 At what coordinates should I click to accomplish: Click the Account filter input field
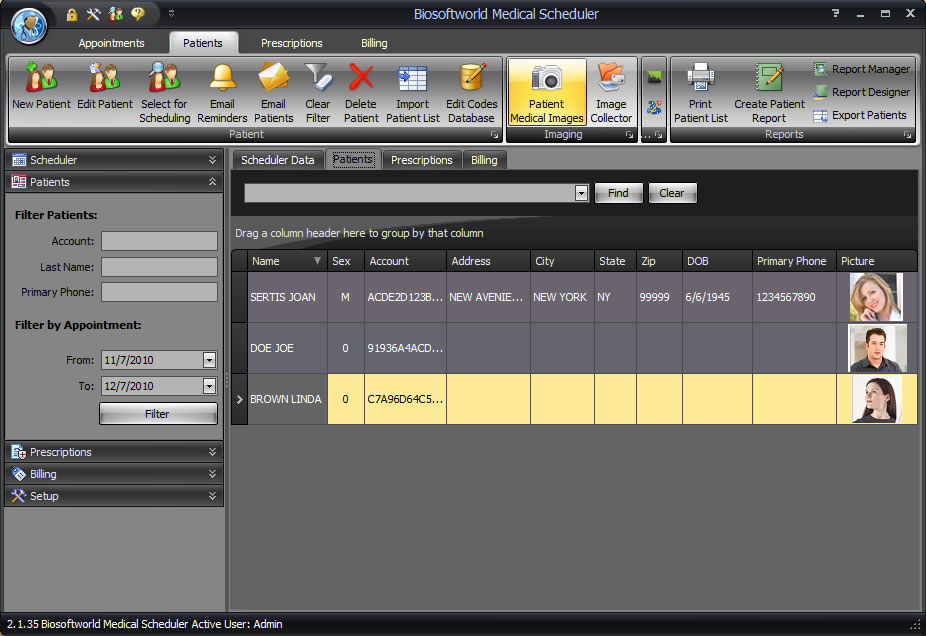pos(159,241)
